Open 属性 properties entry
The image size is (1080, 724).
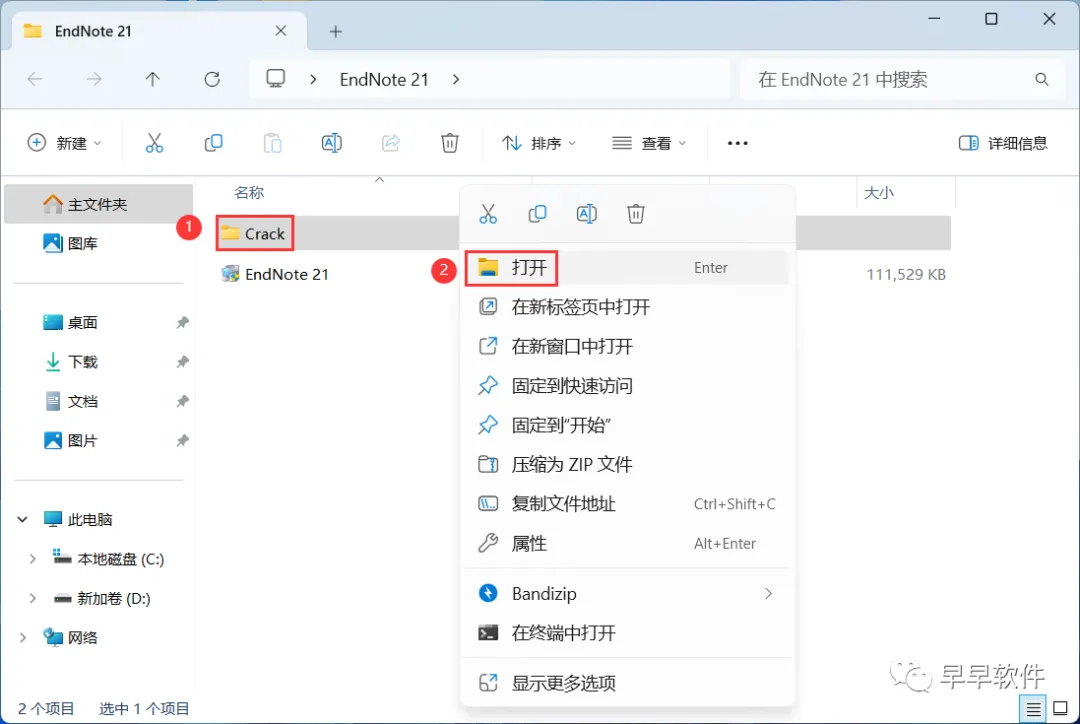pyautogui.click(x=626, y=544)
